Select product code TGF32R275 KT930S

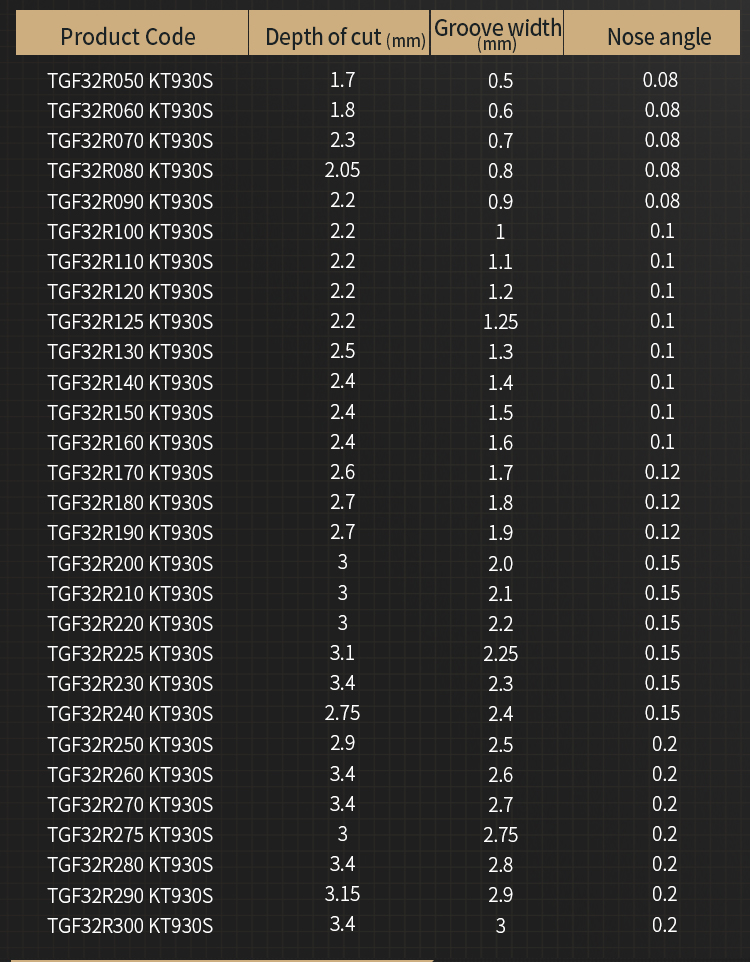[x=130, y=835]
